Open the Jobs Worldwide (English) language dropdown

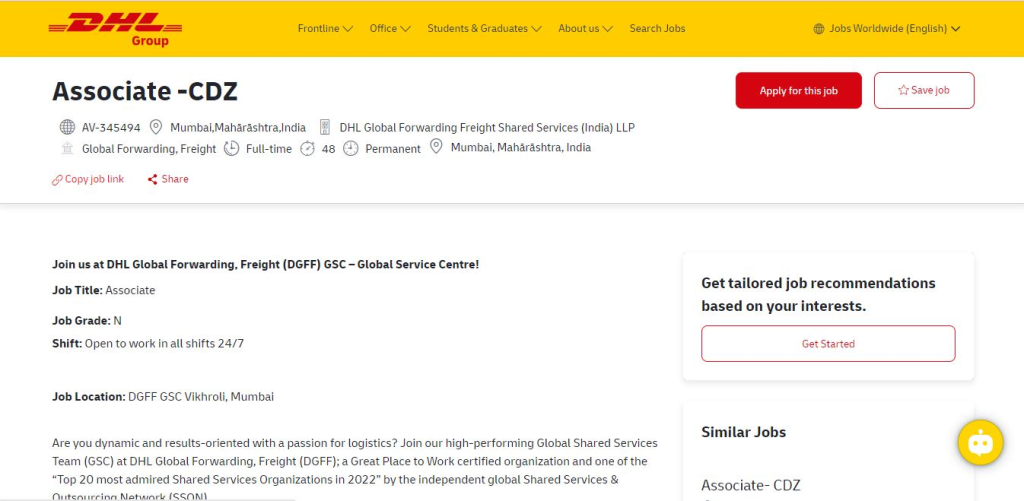click(887, 29)
